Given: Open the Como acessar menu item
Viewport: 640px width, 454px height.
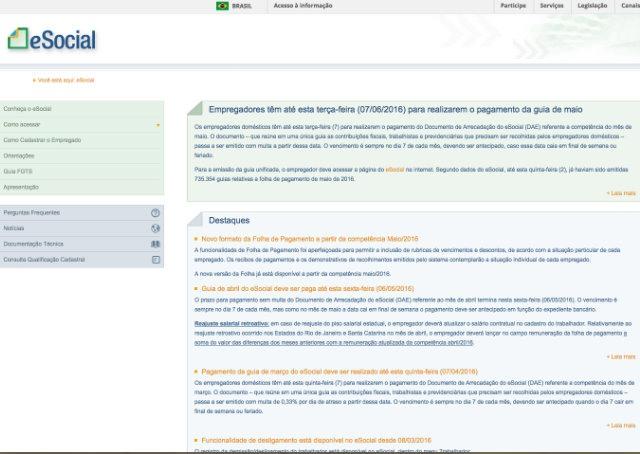Looking at the screenshot, I should (x=22, y=125).
